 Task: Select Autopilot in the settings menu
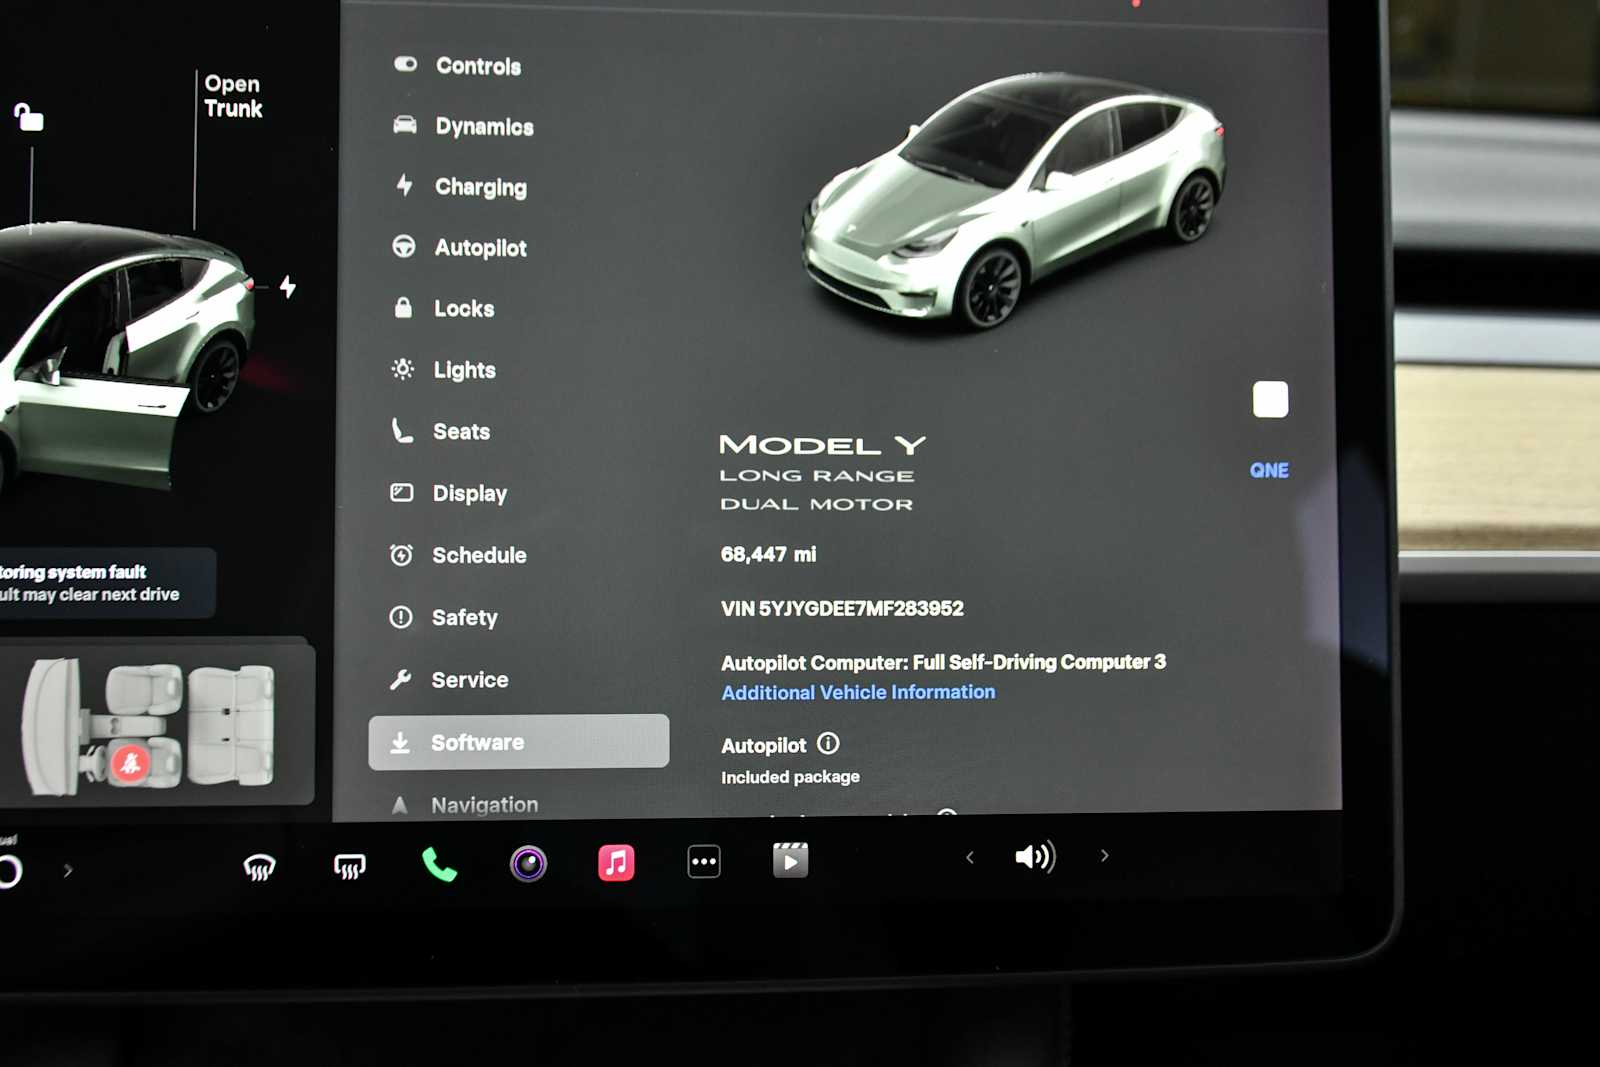pyautogui.click(x=480, y=248)
